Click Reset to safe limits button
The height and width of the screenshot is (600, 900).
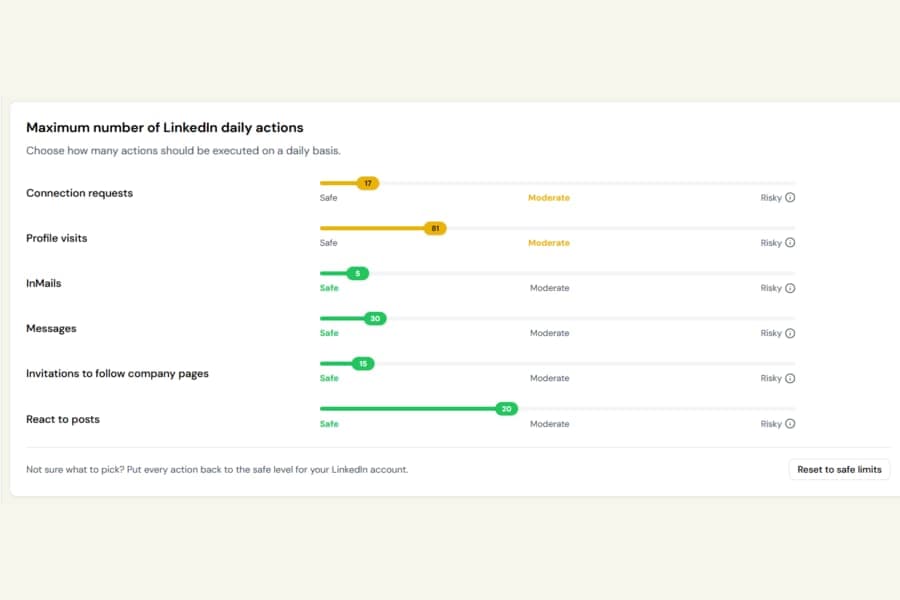839,470
